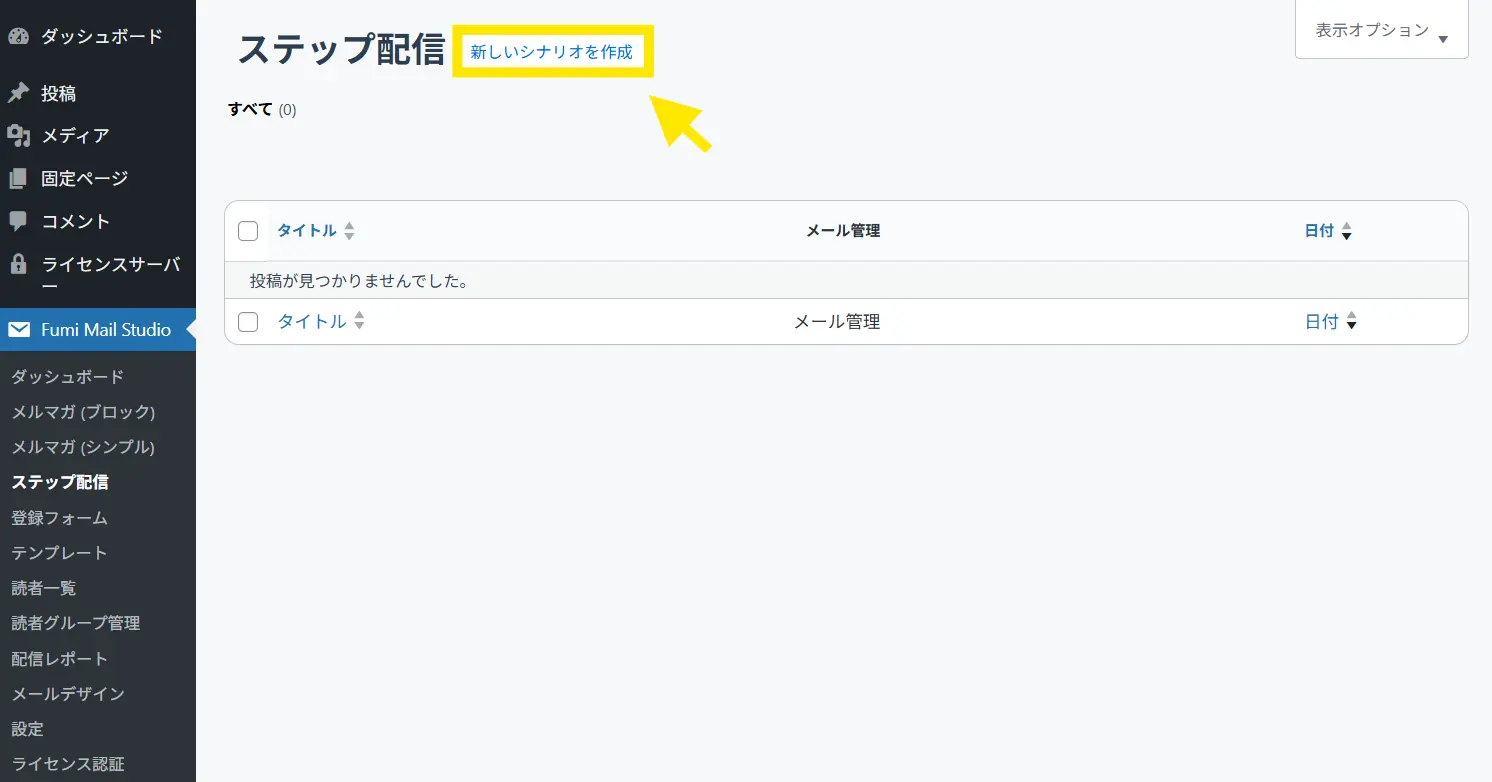The image size is (1492, 782).
Task: Open 読者グループ管理 in the sidebar
Action: (75, 623)
